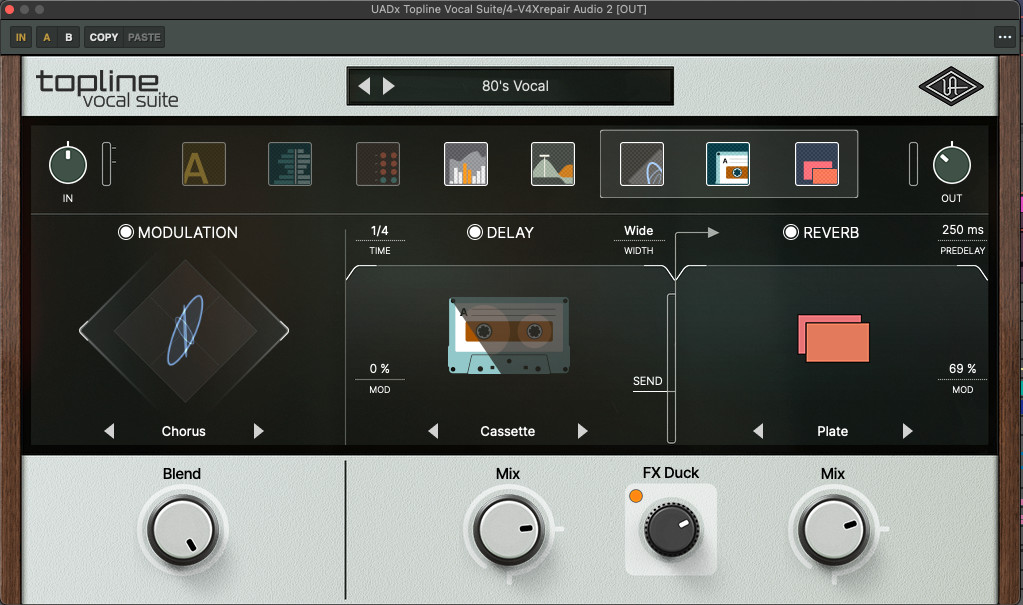Toggle the MODULATION power button
The width and height of the screenshot is (1023, 605).
click(126, 232)
